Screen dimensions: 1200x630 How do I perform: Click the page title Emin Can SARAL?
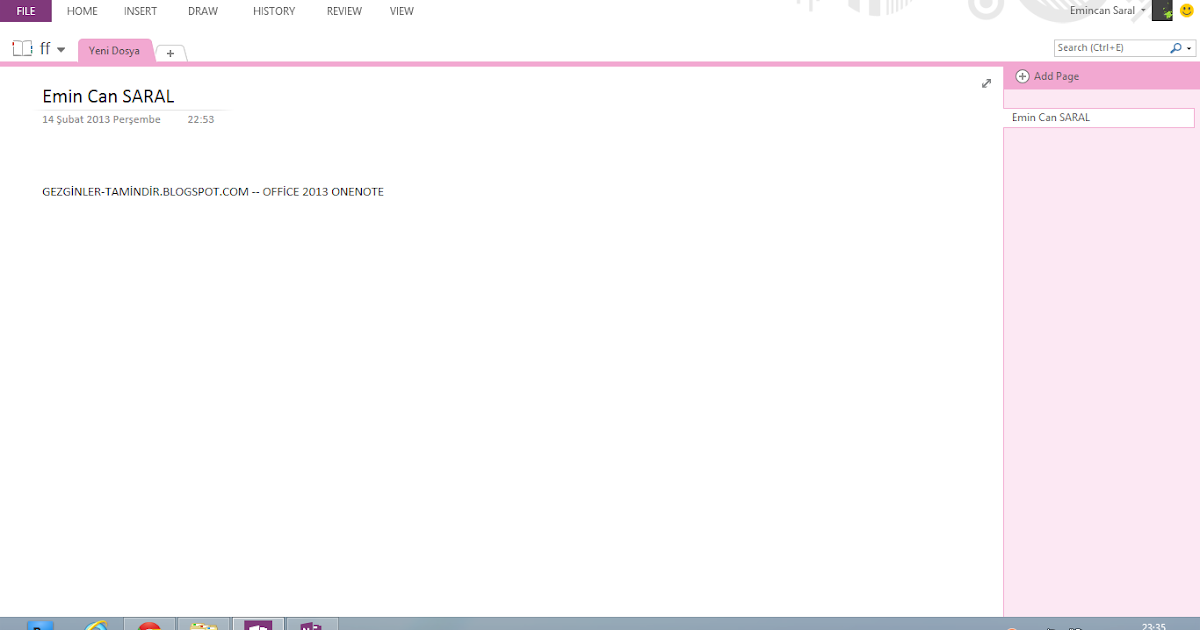coord(108,97)
